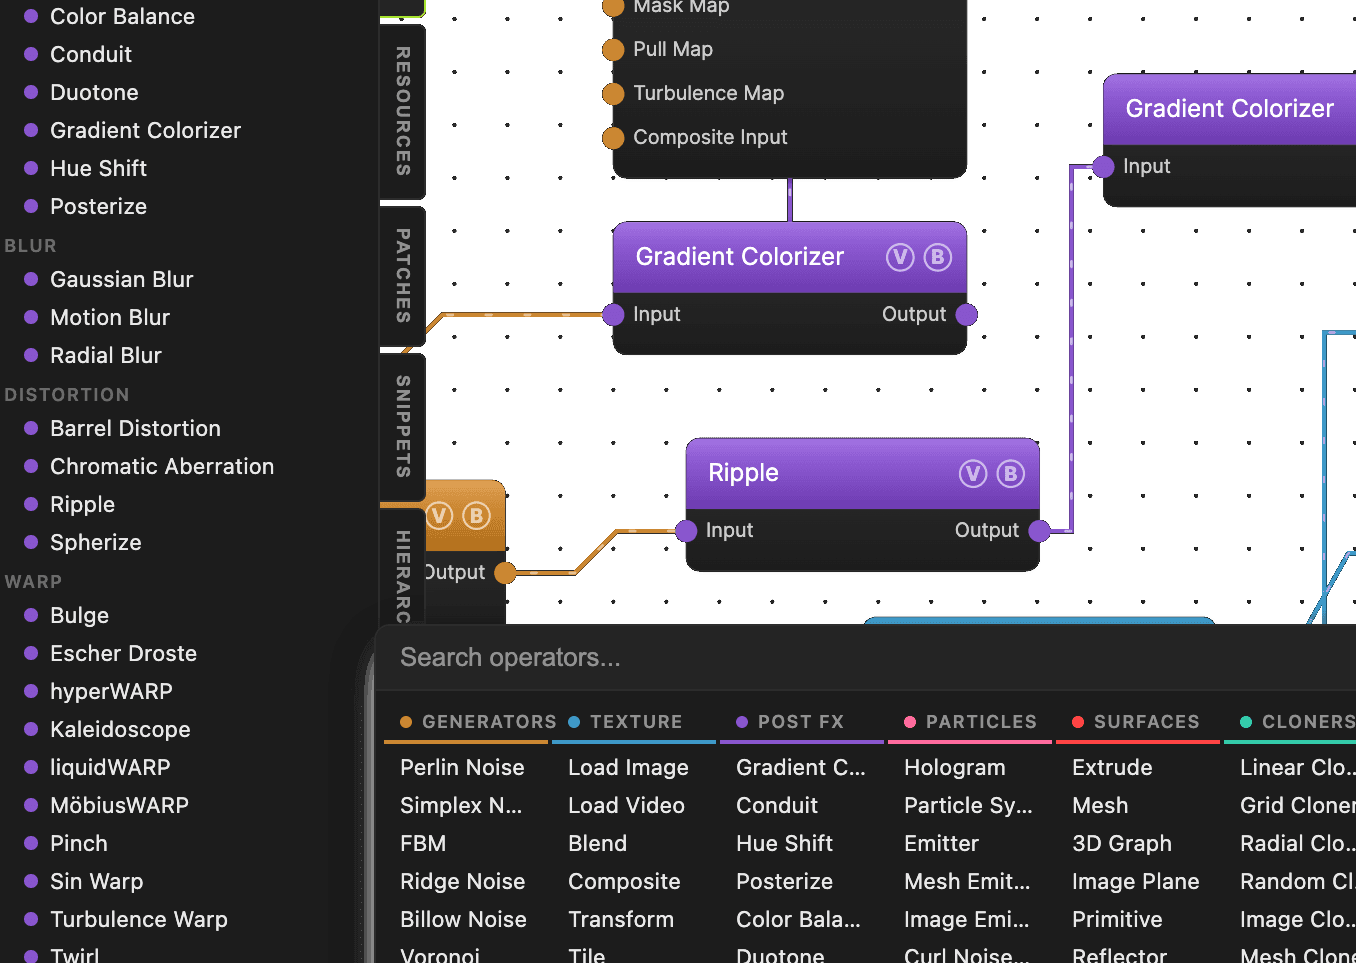Select Spherize in the sidebar

(96, 543)
